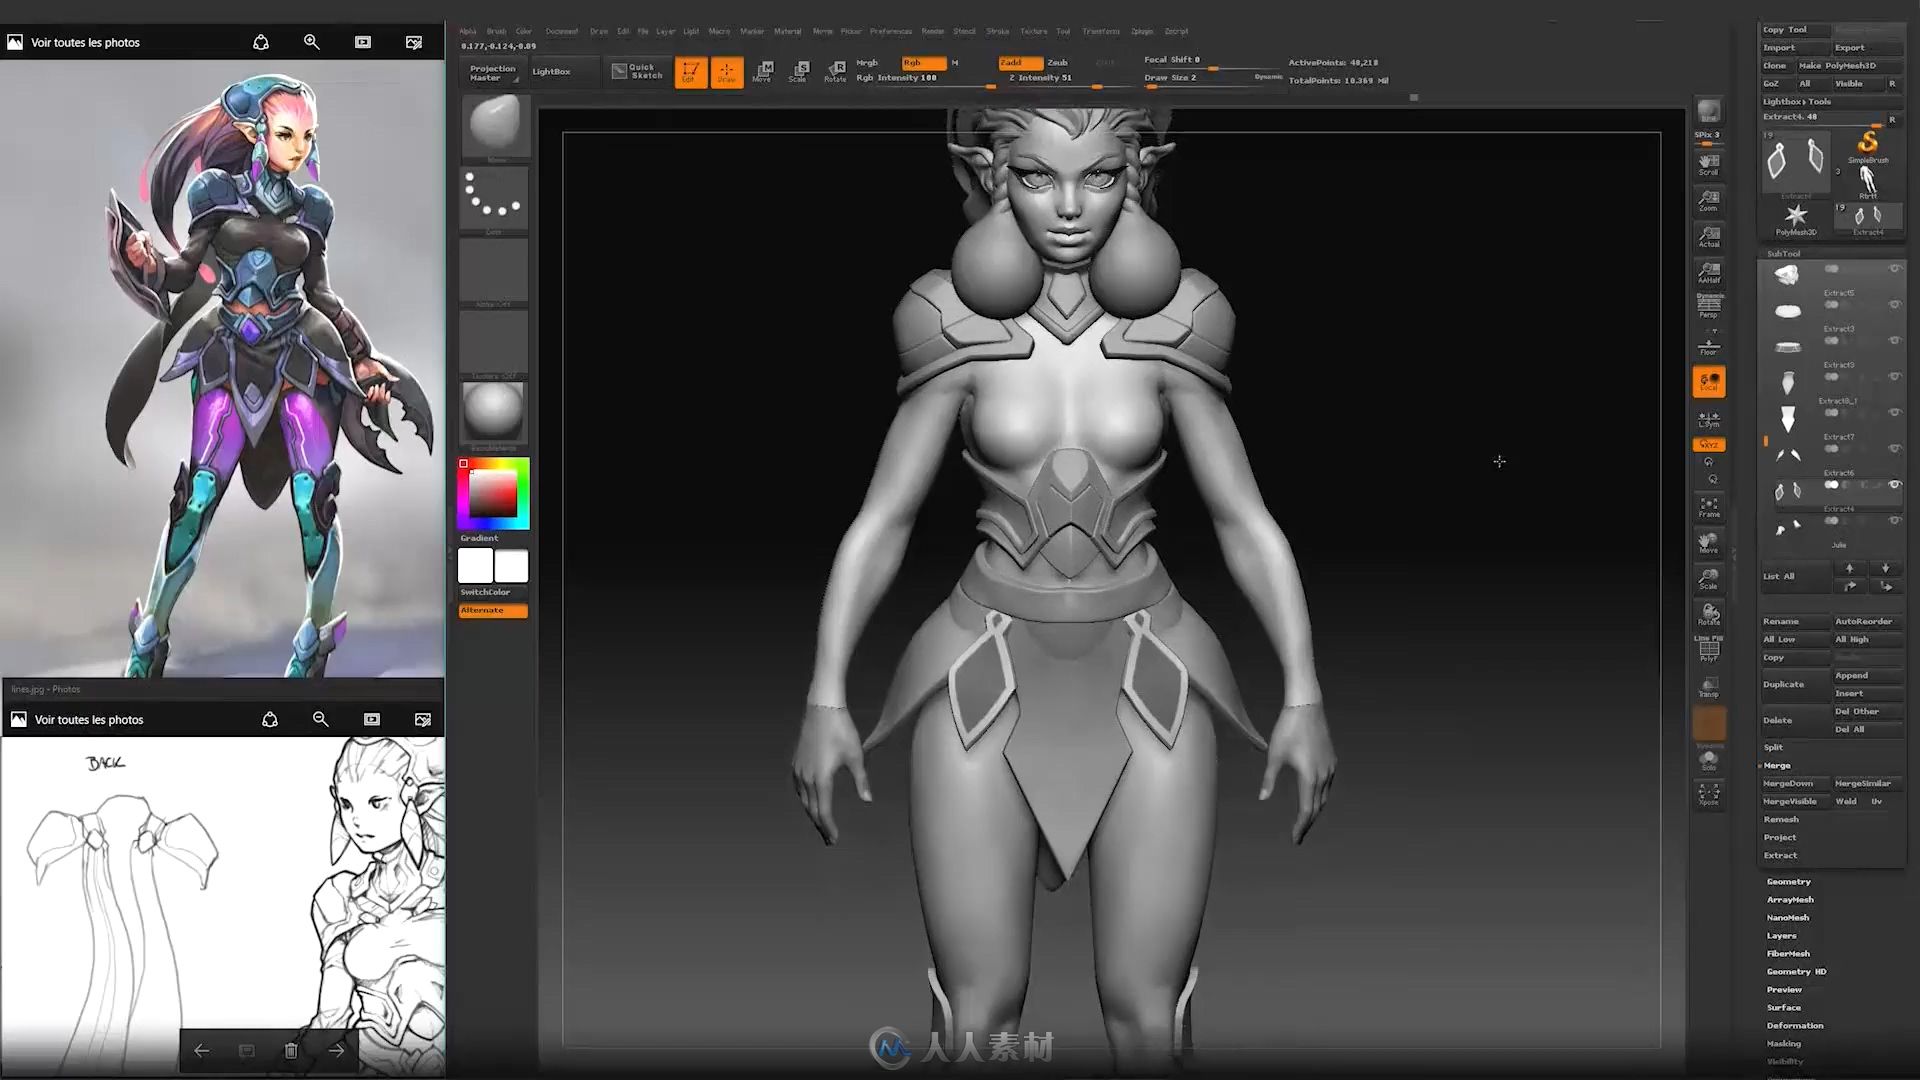The height and width of the screenshot is (1080, 1920).
Task: Click the right shelf Rotate view icon
Action: (1708, 614)
